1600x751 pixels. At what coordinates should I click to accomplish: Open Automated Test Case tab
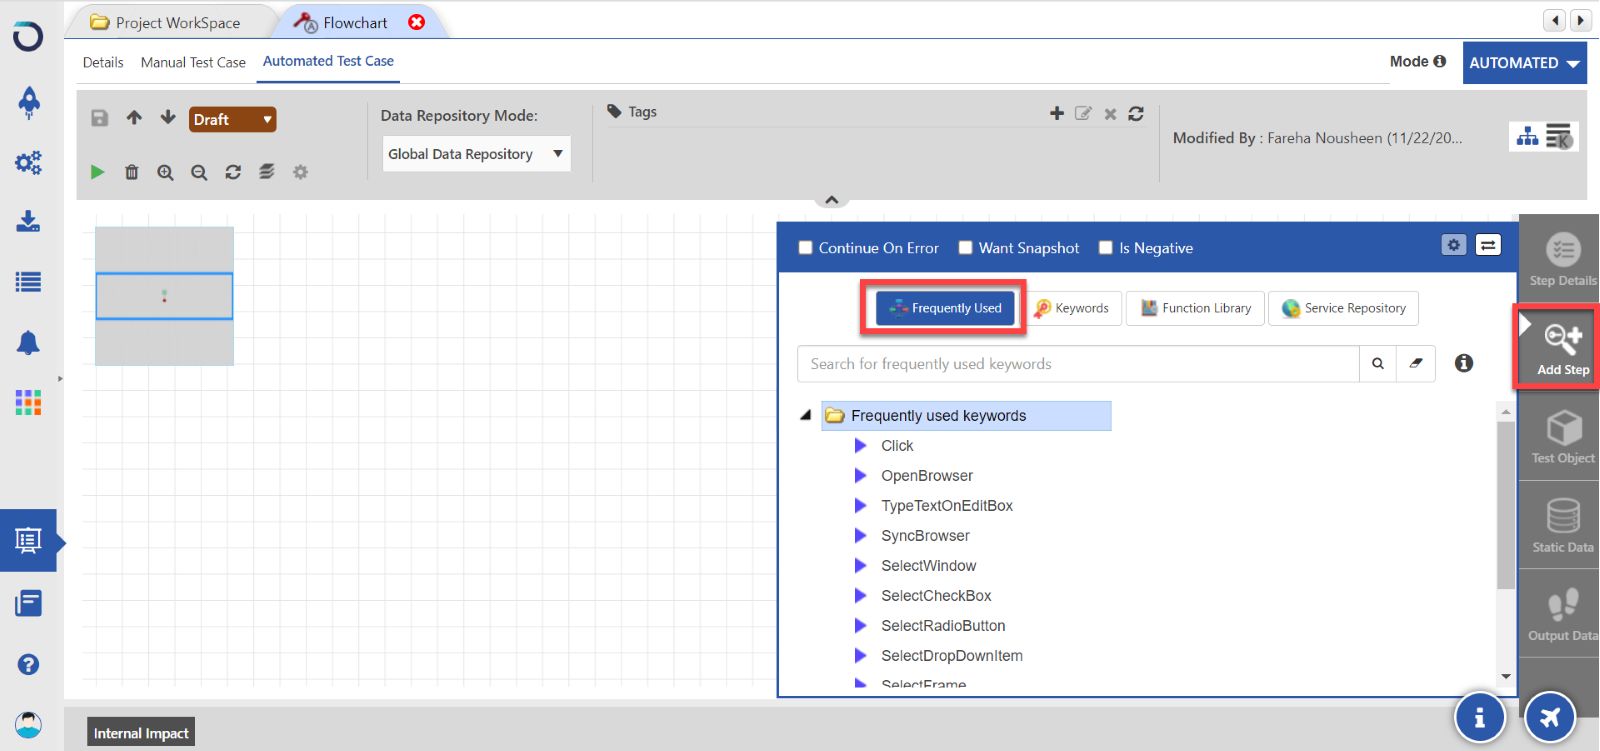point(328,61)
